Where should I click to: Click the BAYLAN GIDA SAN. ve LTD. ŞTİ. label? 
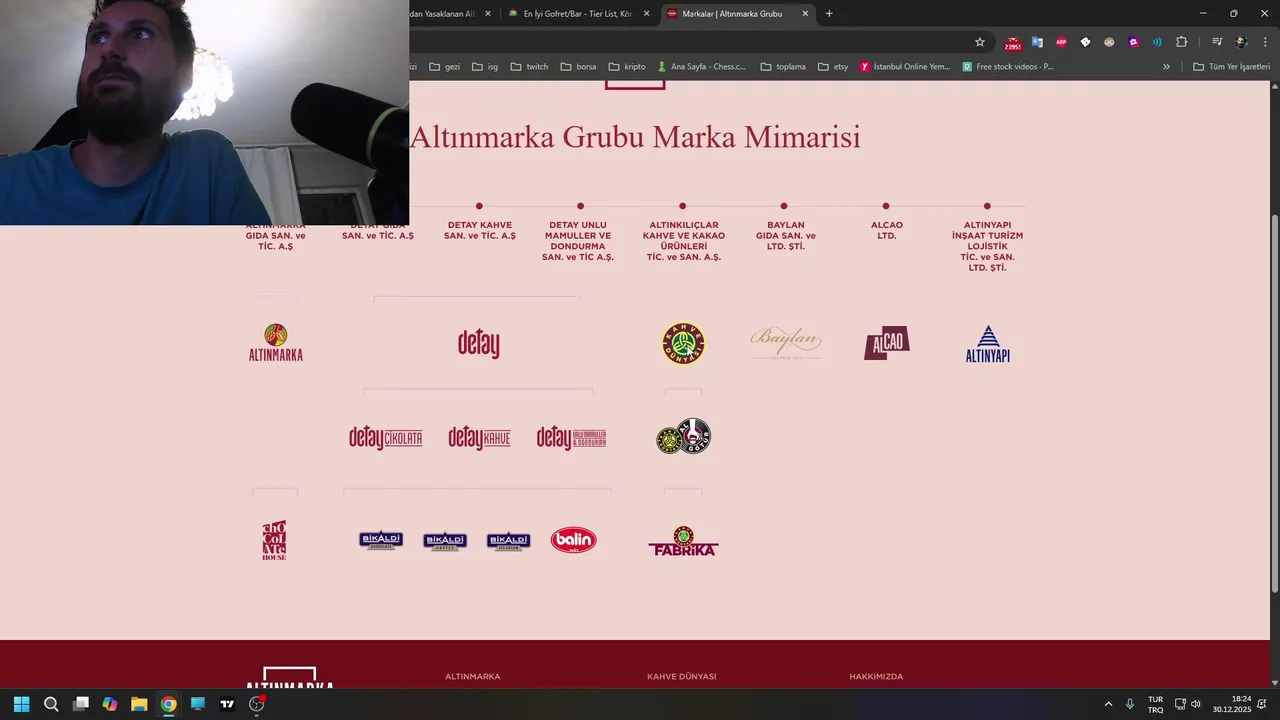[x=786, y=236]
